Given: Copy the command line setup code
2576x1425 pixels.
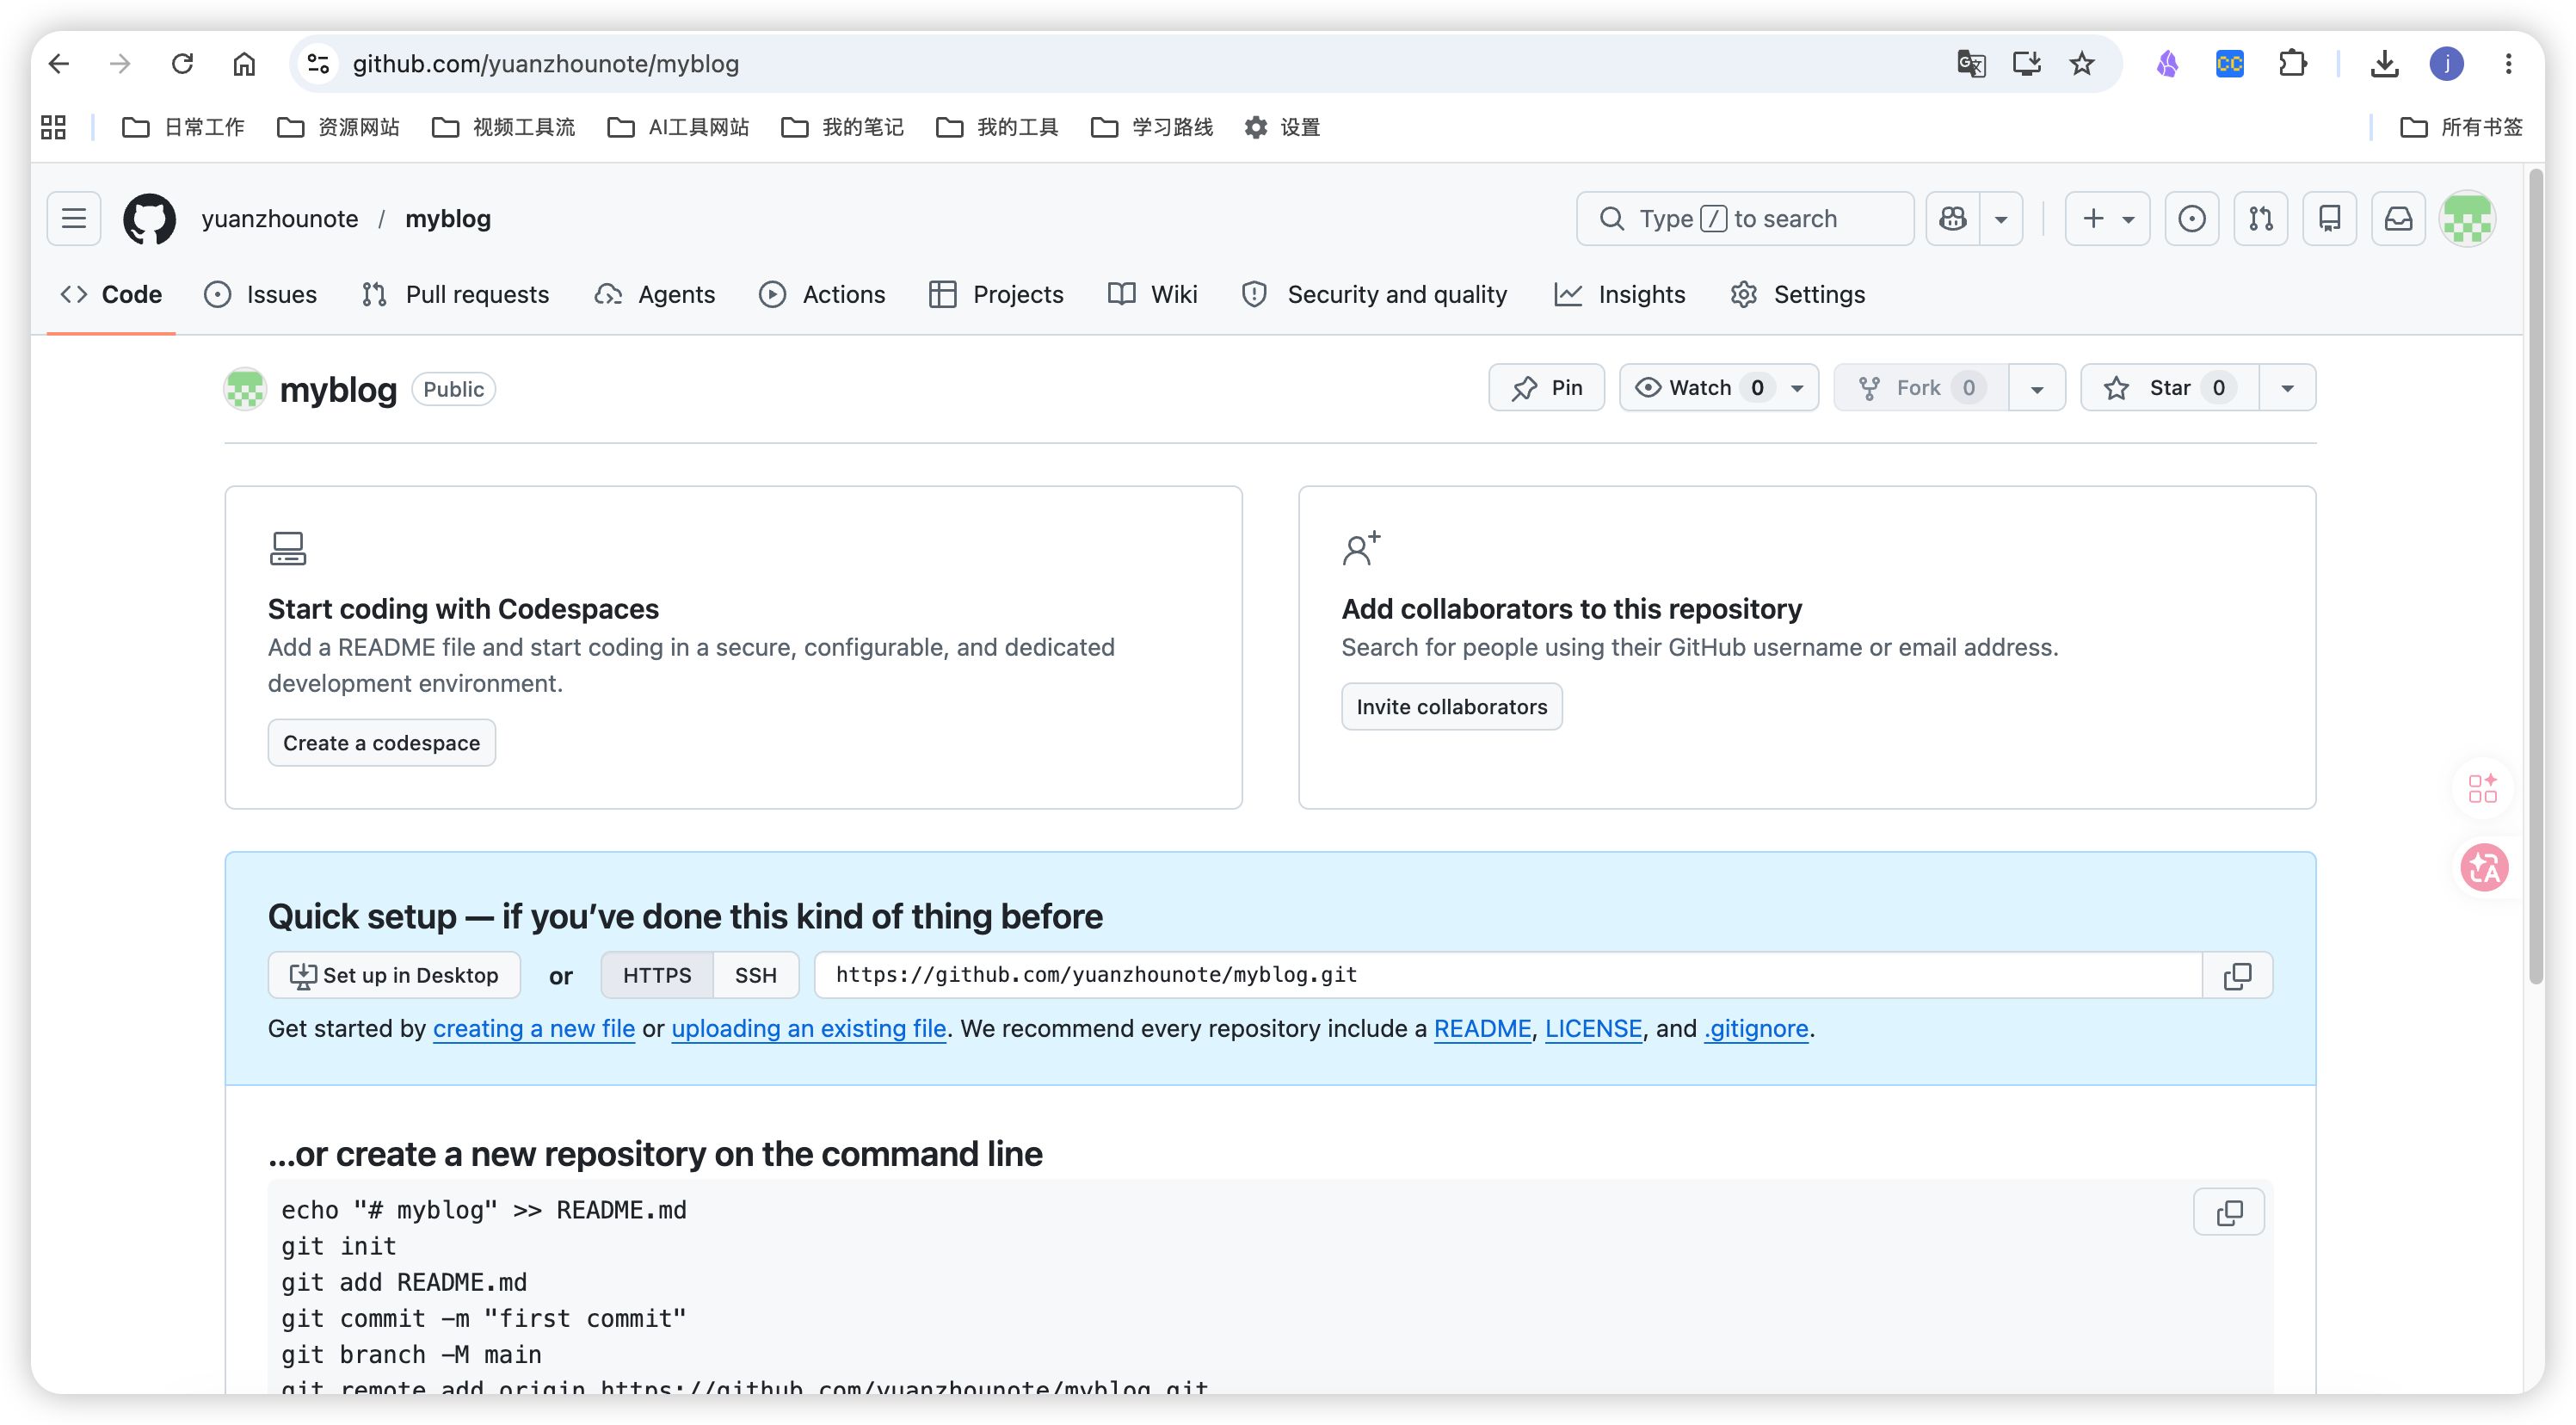Looking at the screenshot, I should coord(2228,1212).
